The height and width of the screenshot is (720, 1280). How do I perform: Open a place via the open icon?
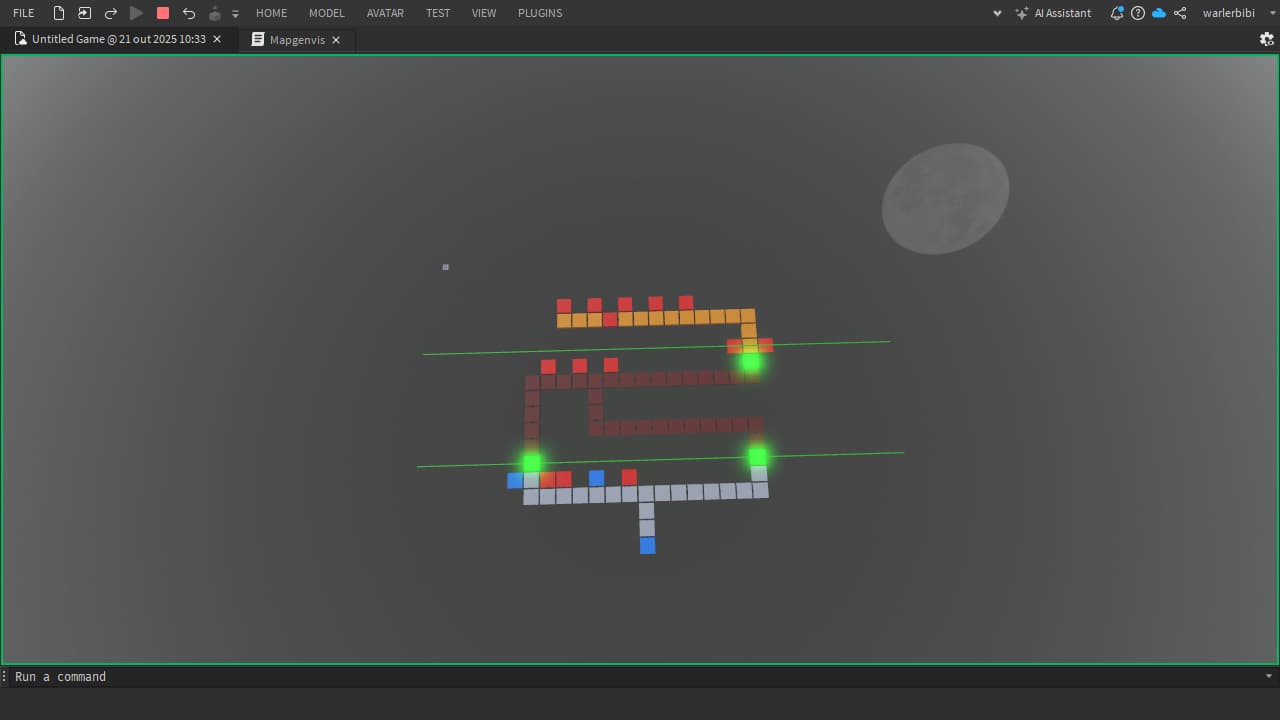(x=84, y=13)
